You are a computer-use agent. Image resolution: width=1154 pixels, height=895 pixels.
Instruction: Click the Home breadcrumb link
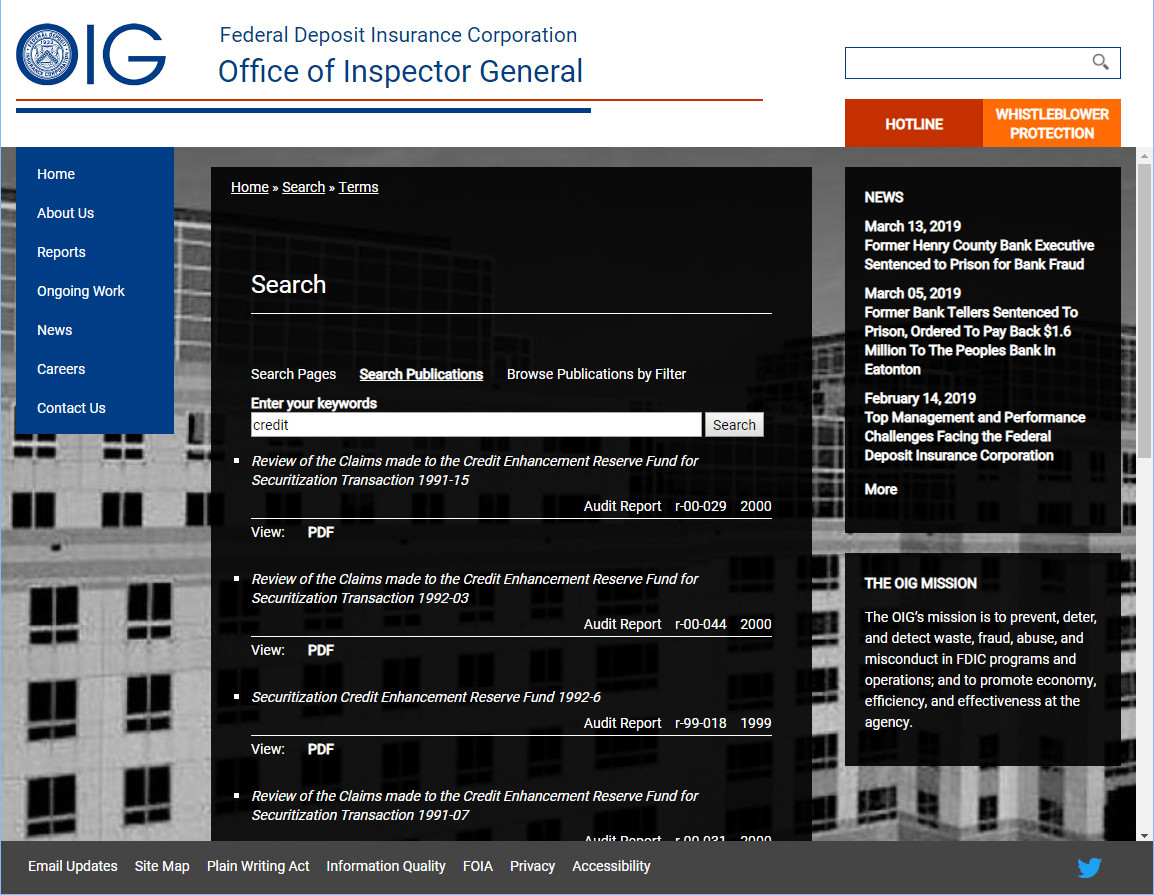pos(249,187)
